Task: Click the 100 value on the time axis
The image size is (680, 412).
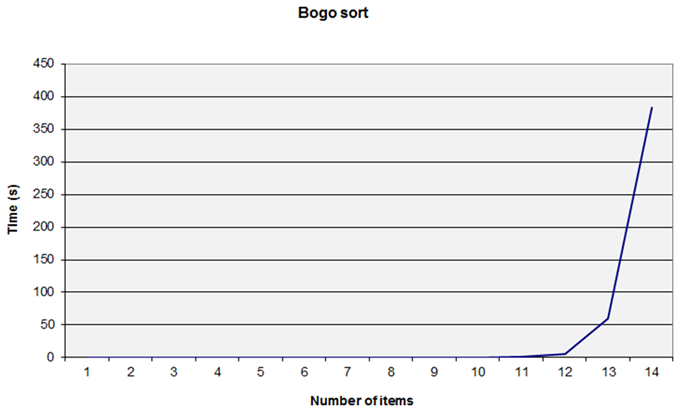Action: click(x=43, y=292)
